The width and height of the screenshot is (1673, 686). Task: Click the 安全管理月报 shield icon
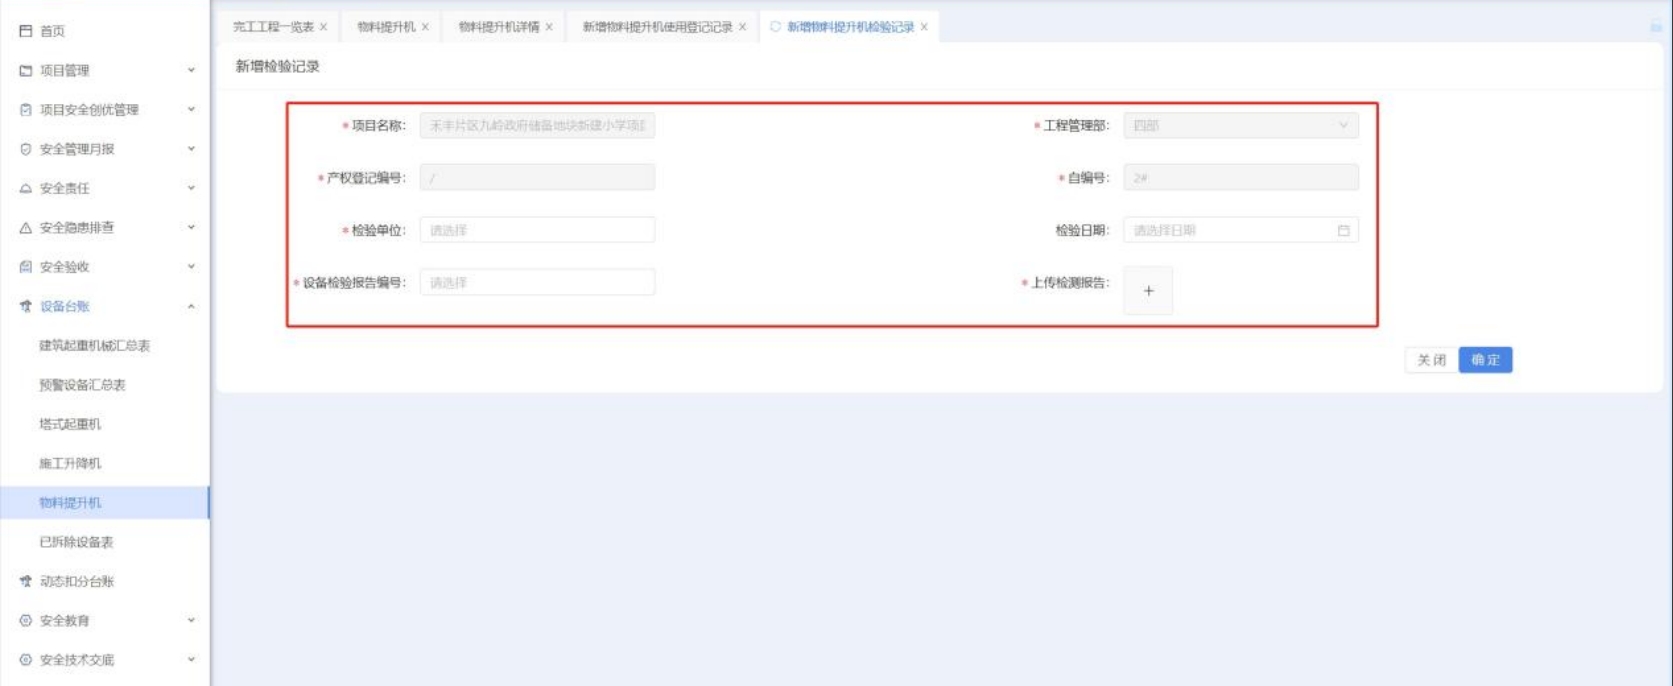[x=26, y=149]
